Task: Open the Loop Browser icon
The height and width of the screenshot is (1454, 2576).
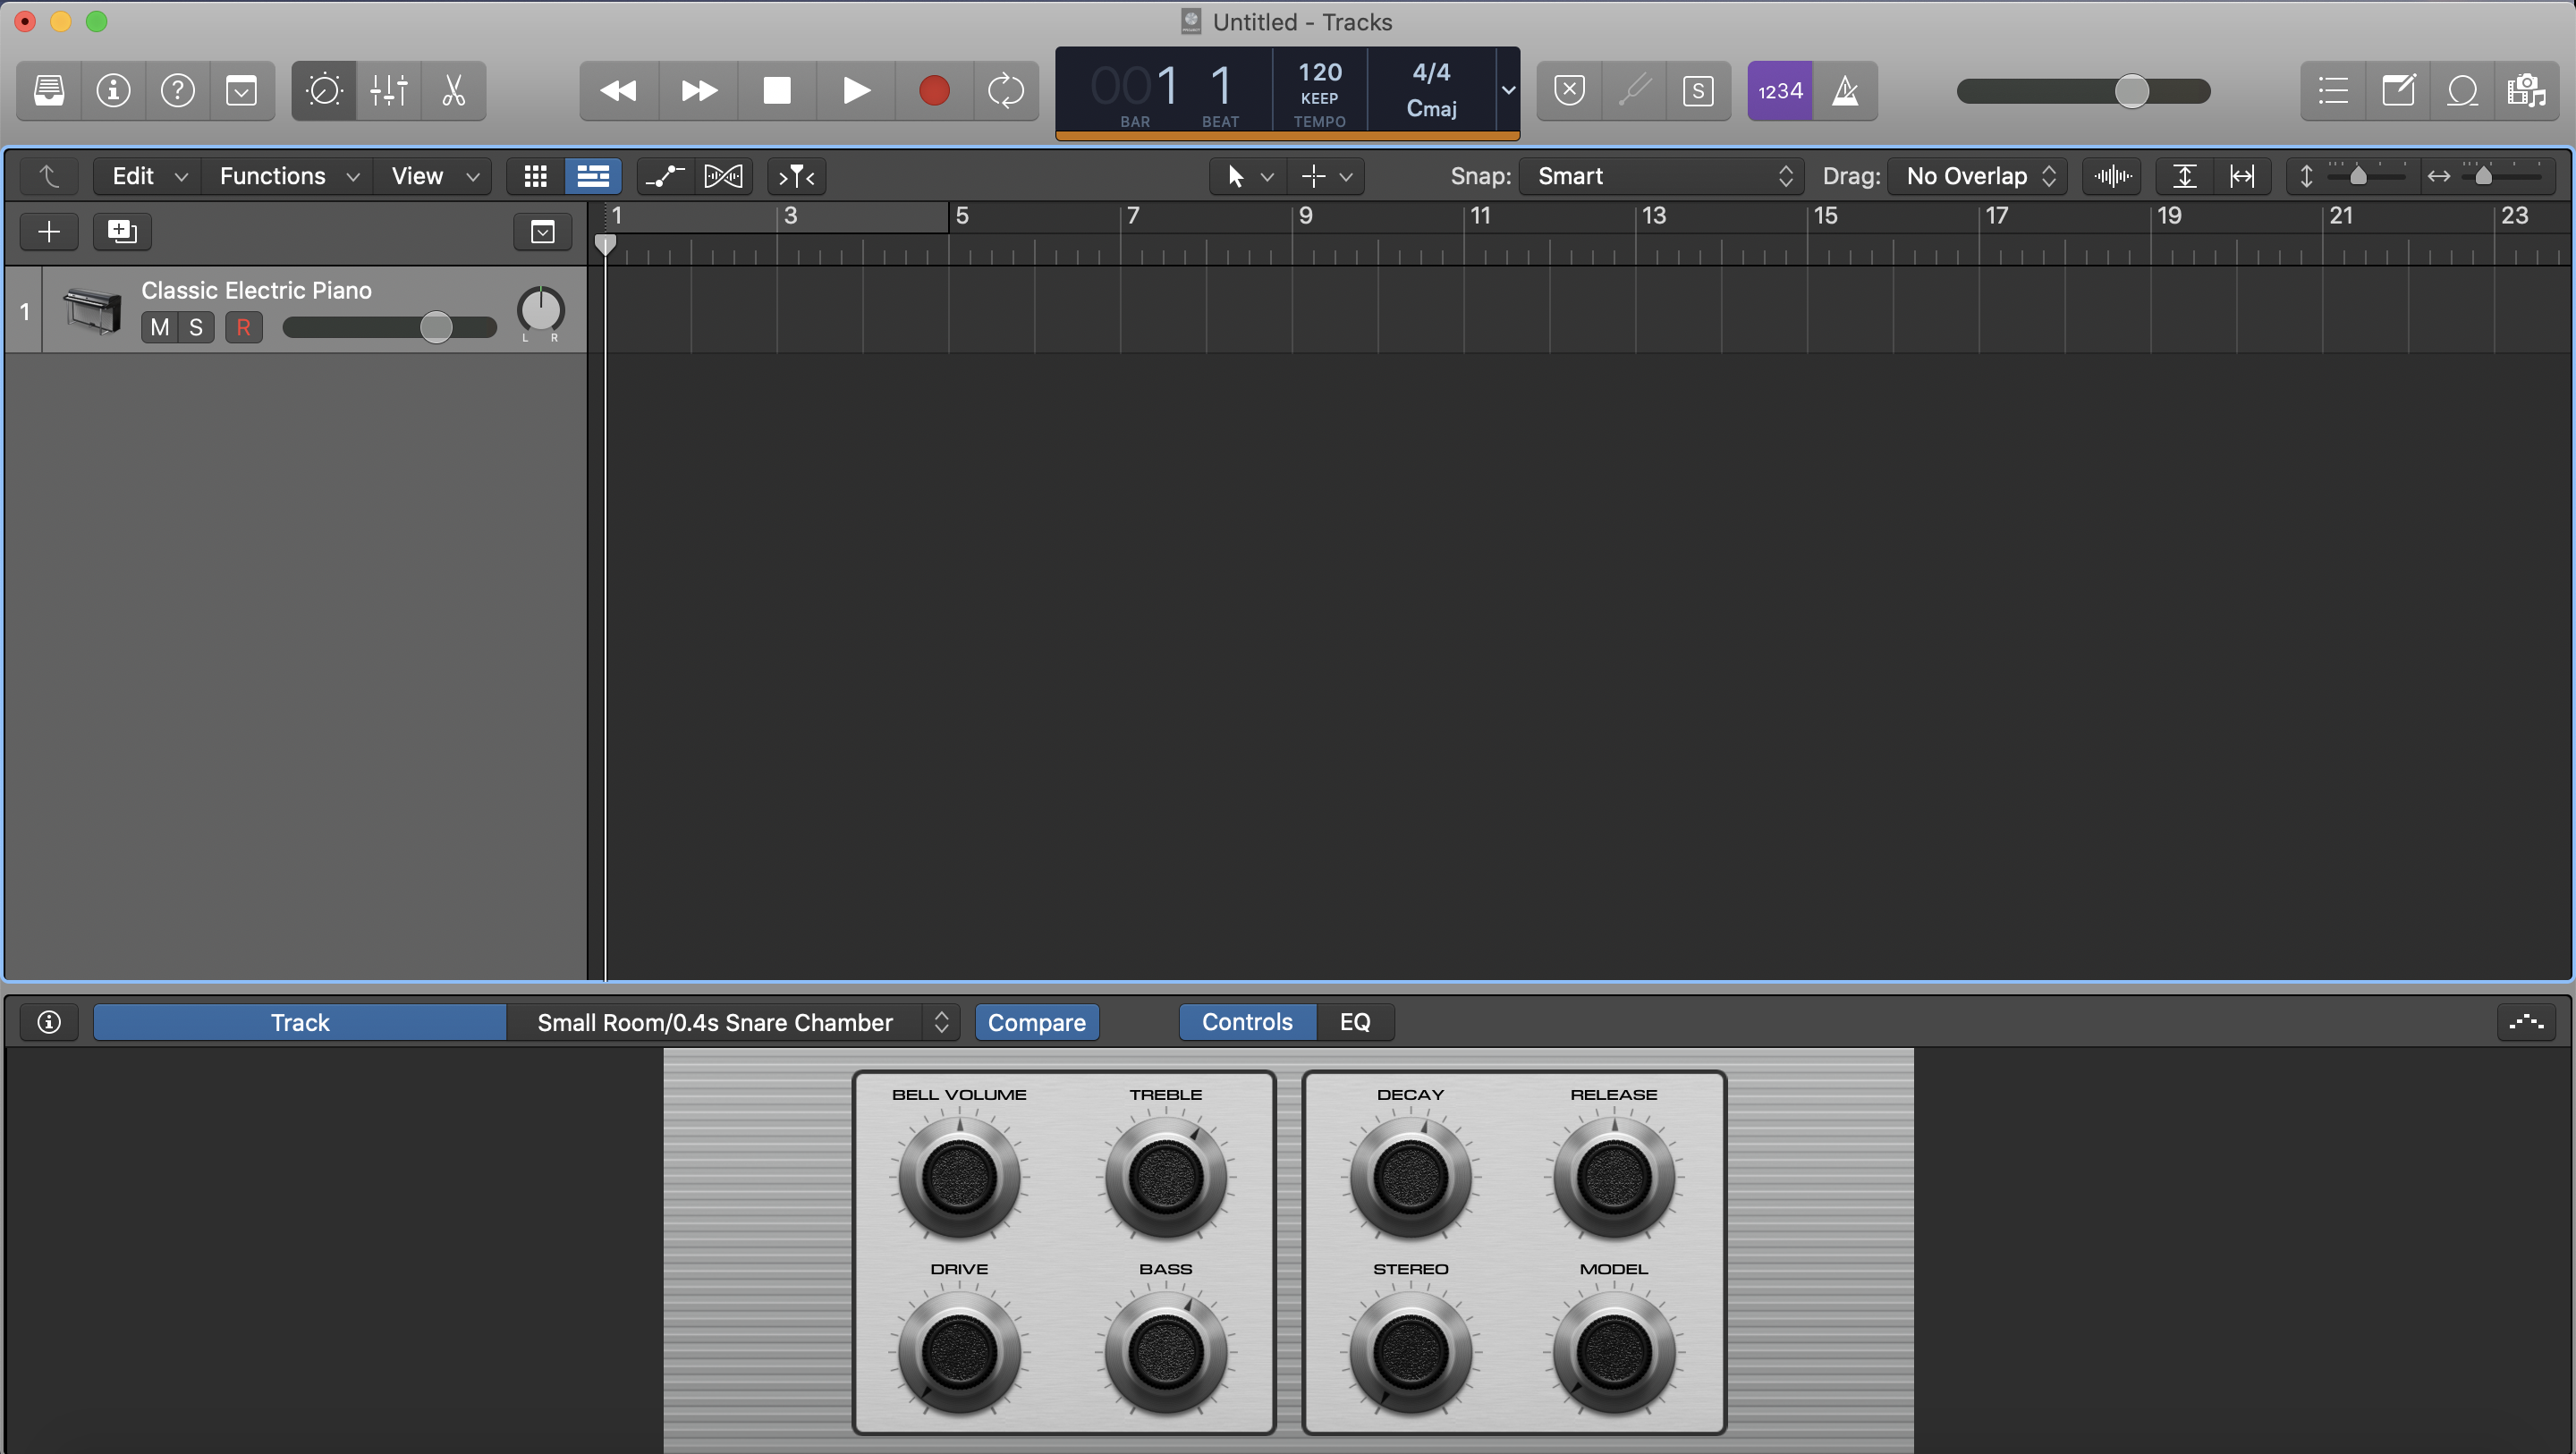Action: click(x=2463, y=91)
